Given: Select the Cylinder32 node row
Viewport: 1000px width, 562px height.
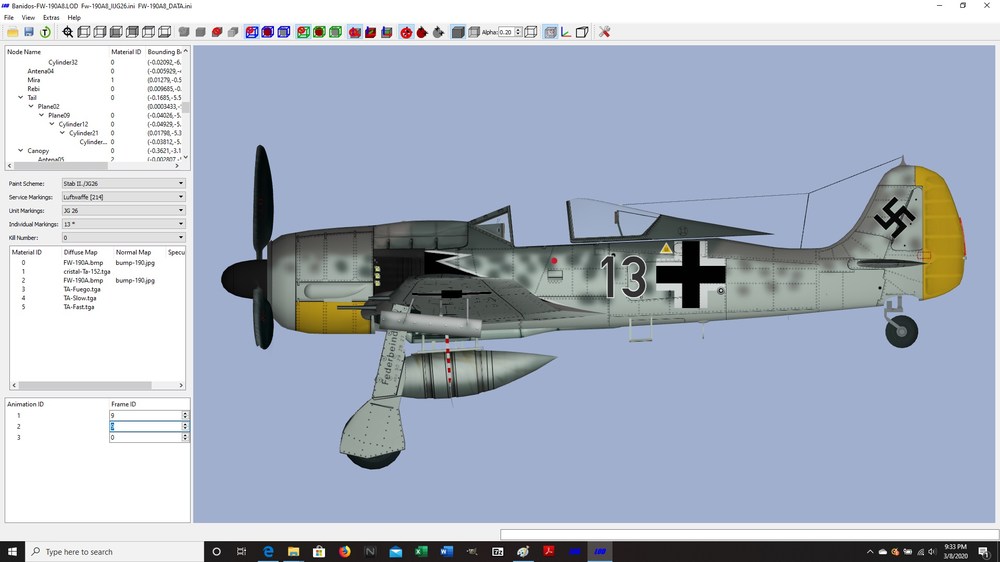Looking at the screenshot, I should coord(94,62).
